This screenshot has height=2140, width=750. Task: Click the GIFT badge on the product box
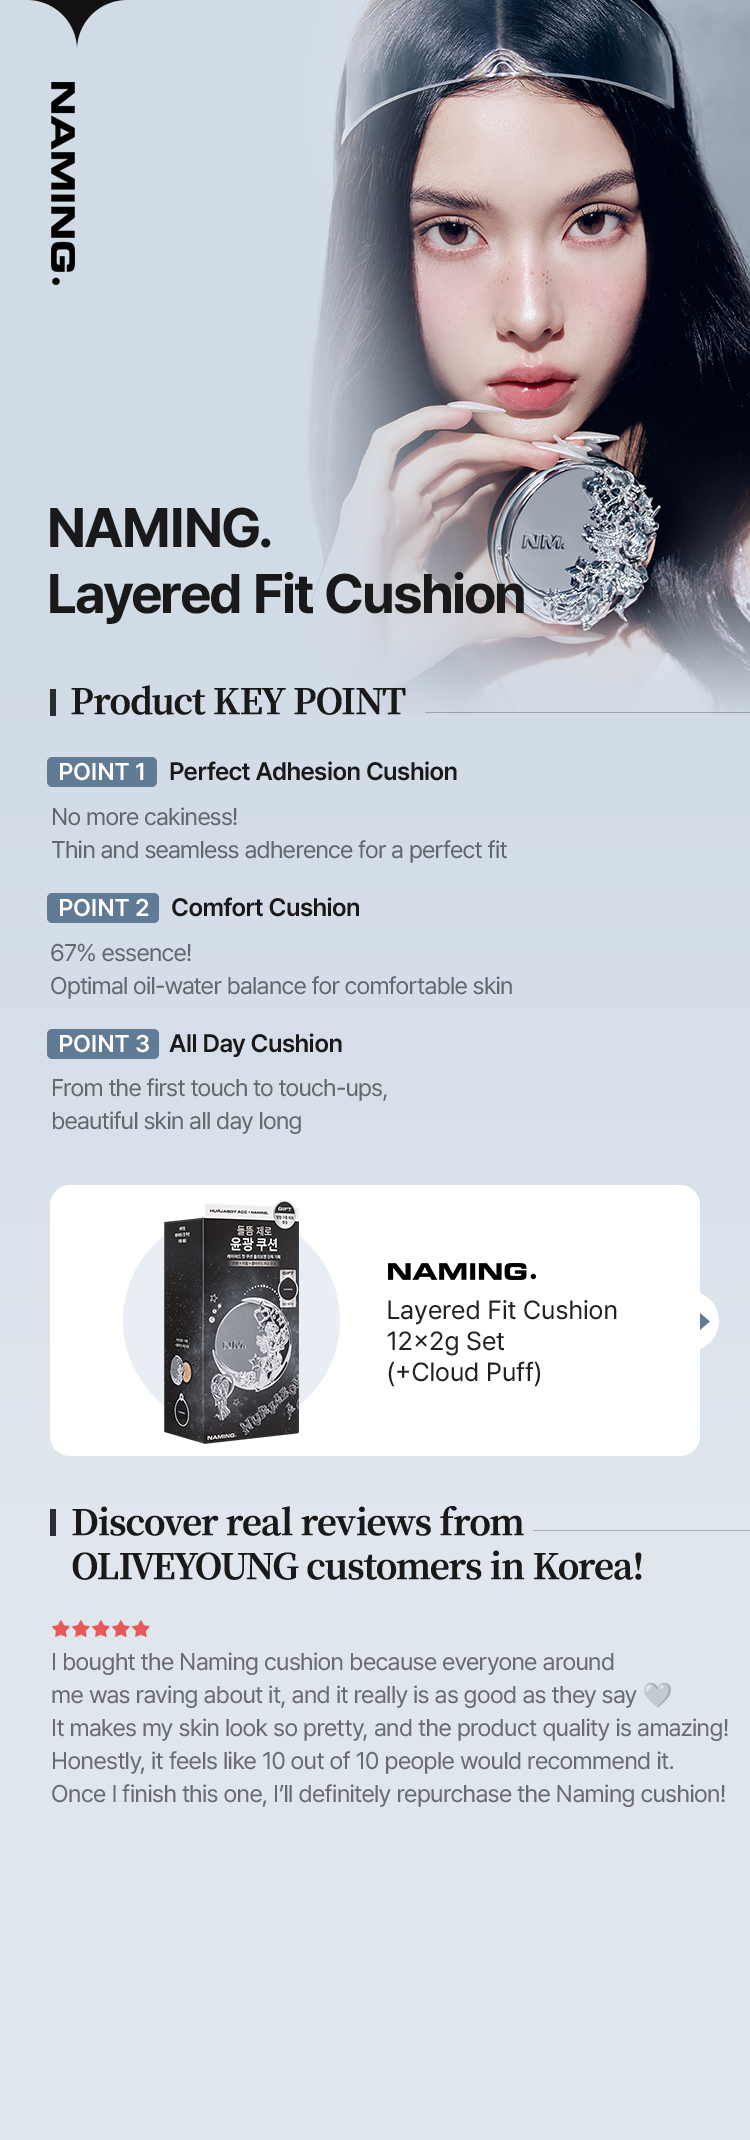(x=284, y=1211)
